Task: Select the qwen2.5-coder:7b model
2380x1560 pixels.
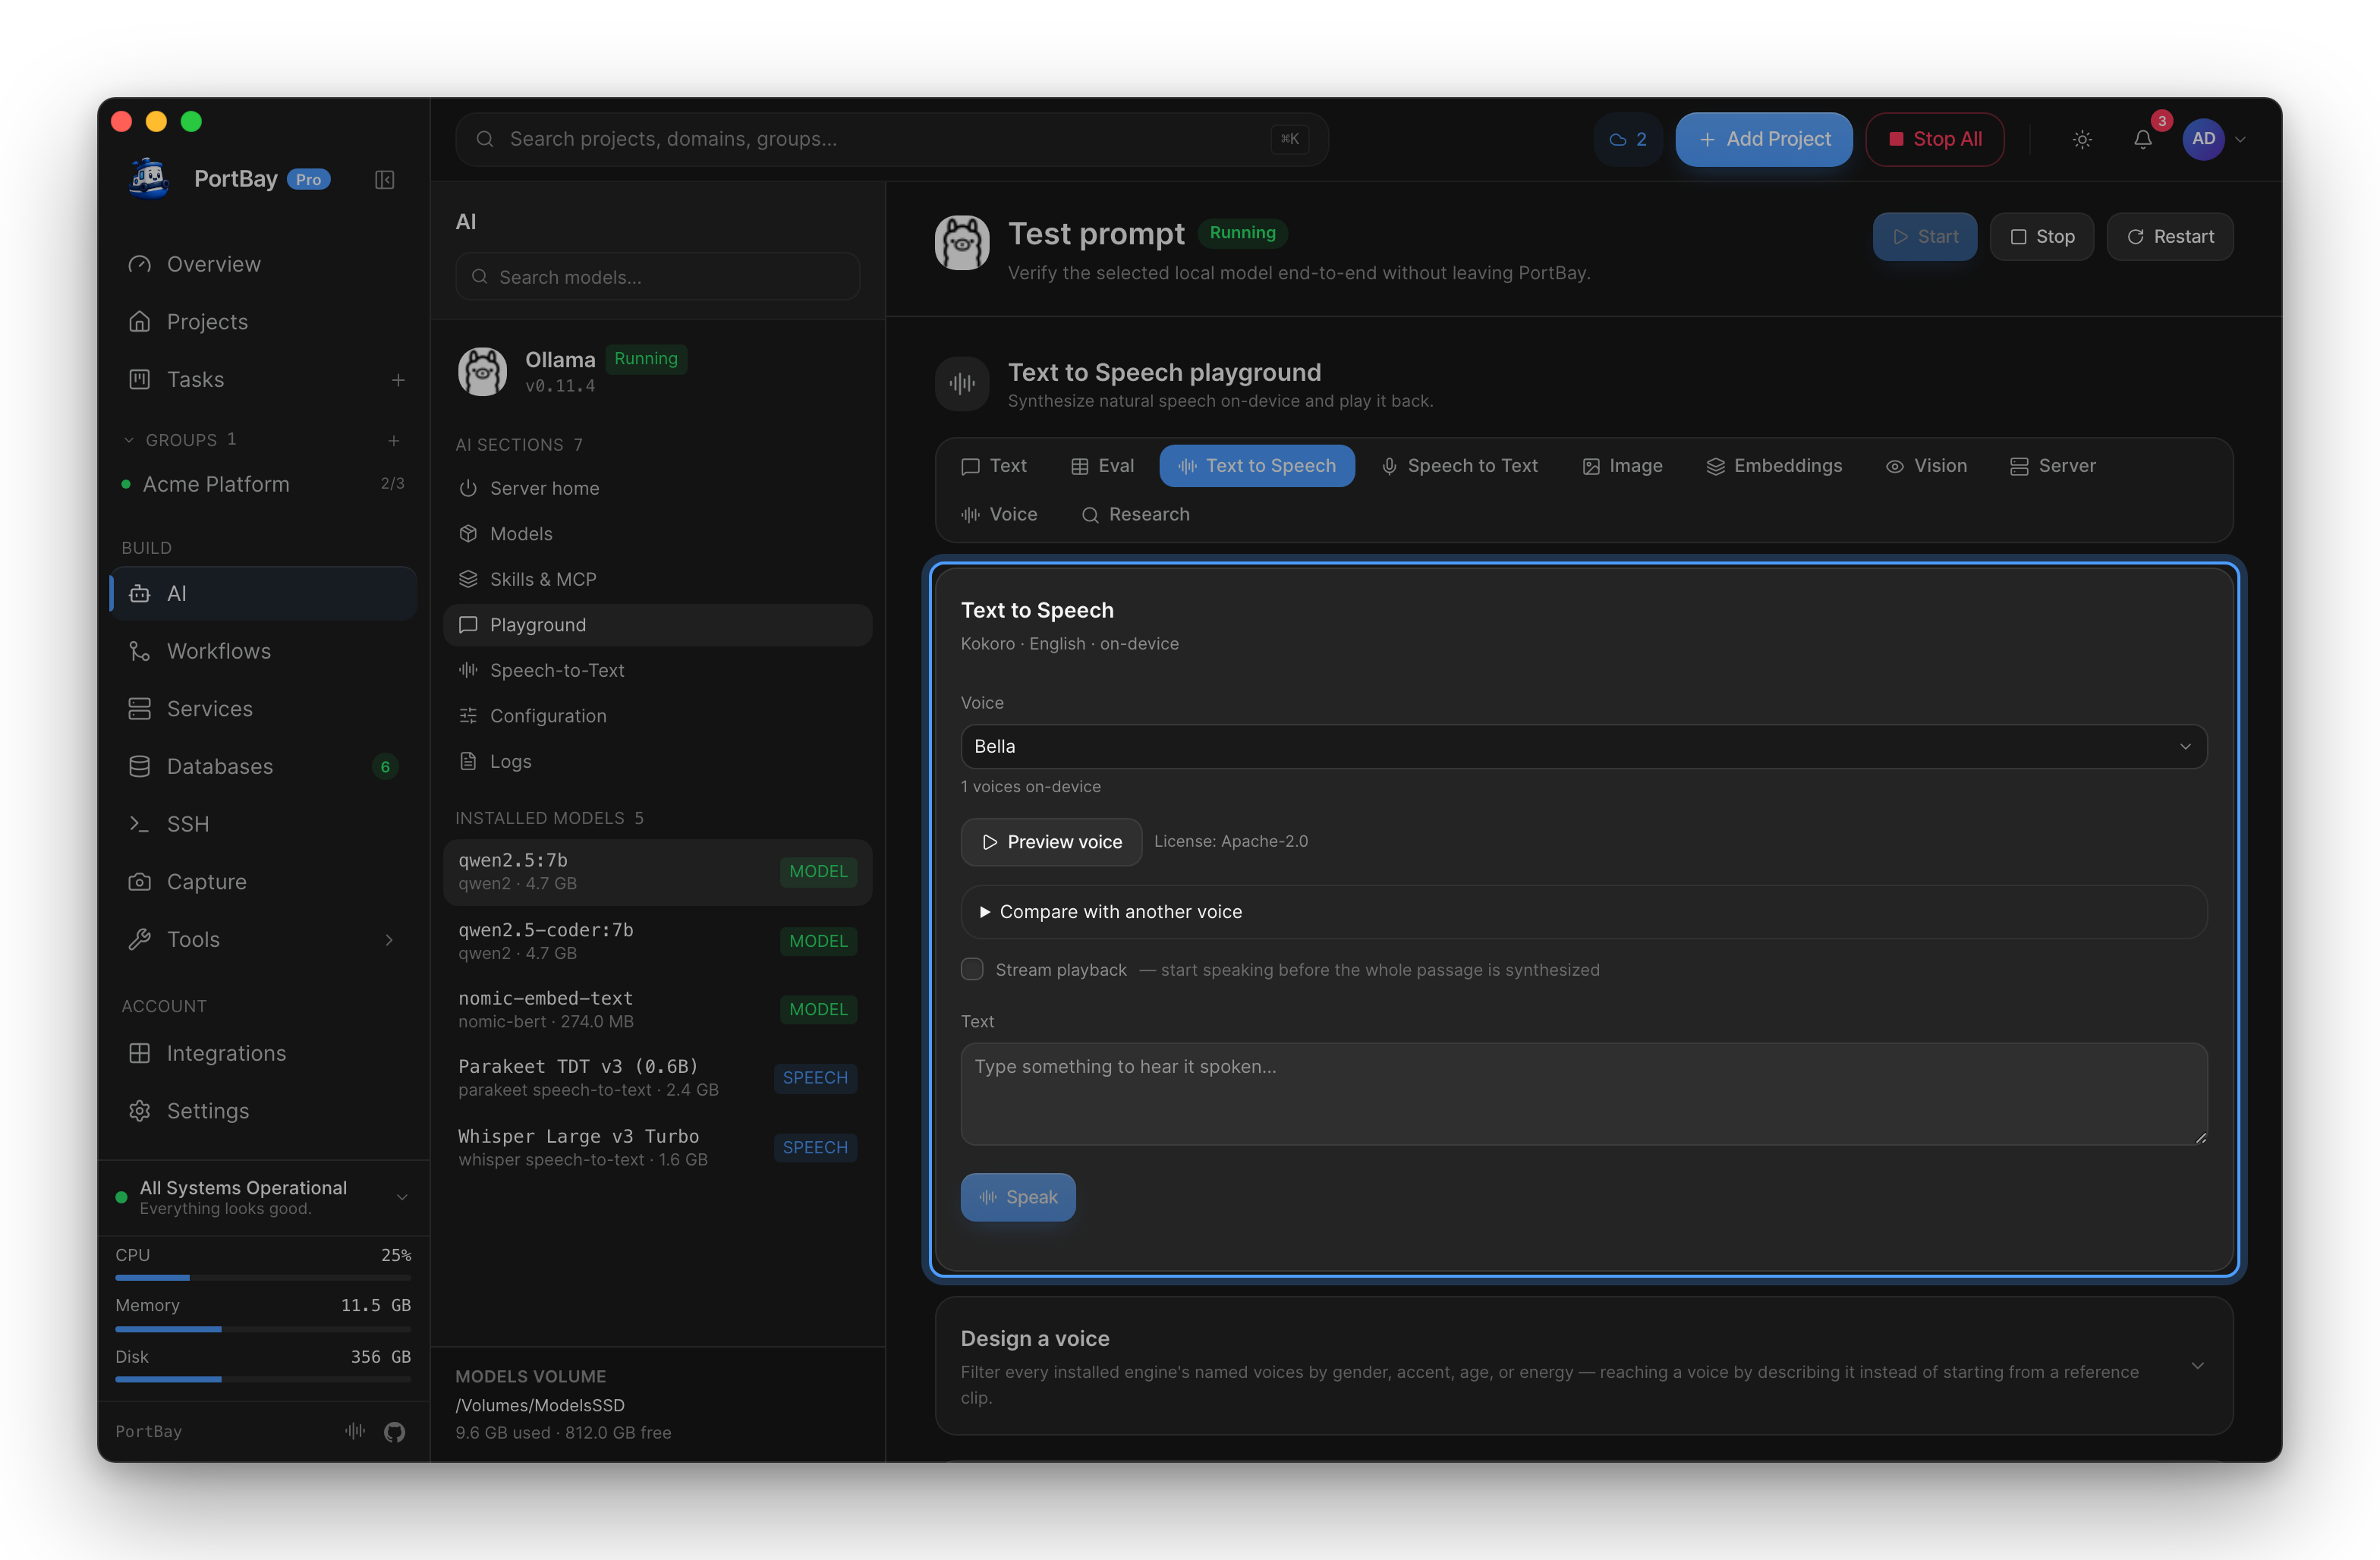Action: pyautogui.click(x=657, y=941)
